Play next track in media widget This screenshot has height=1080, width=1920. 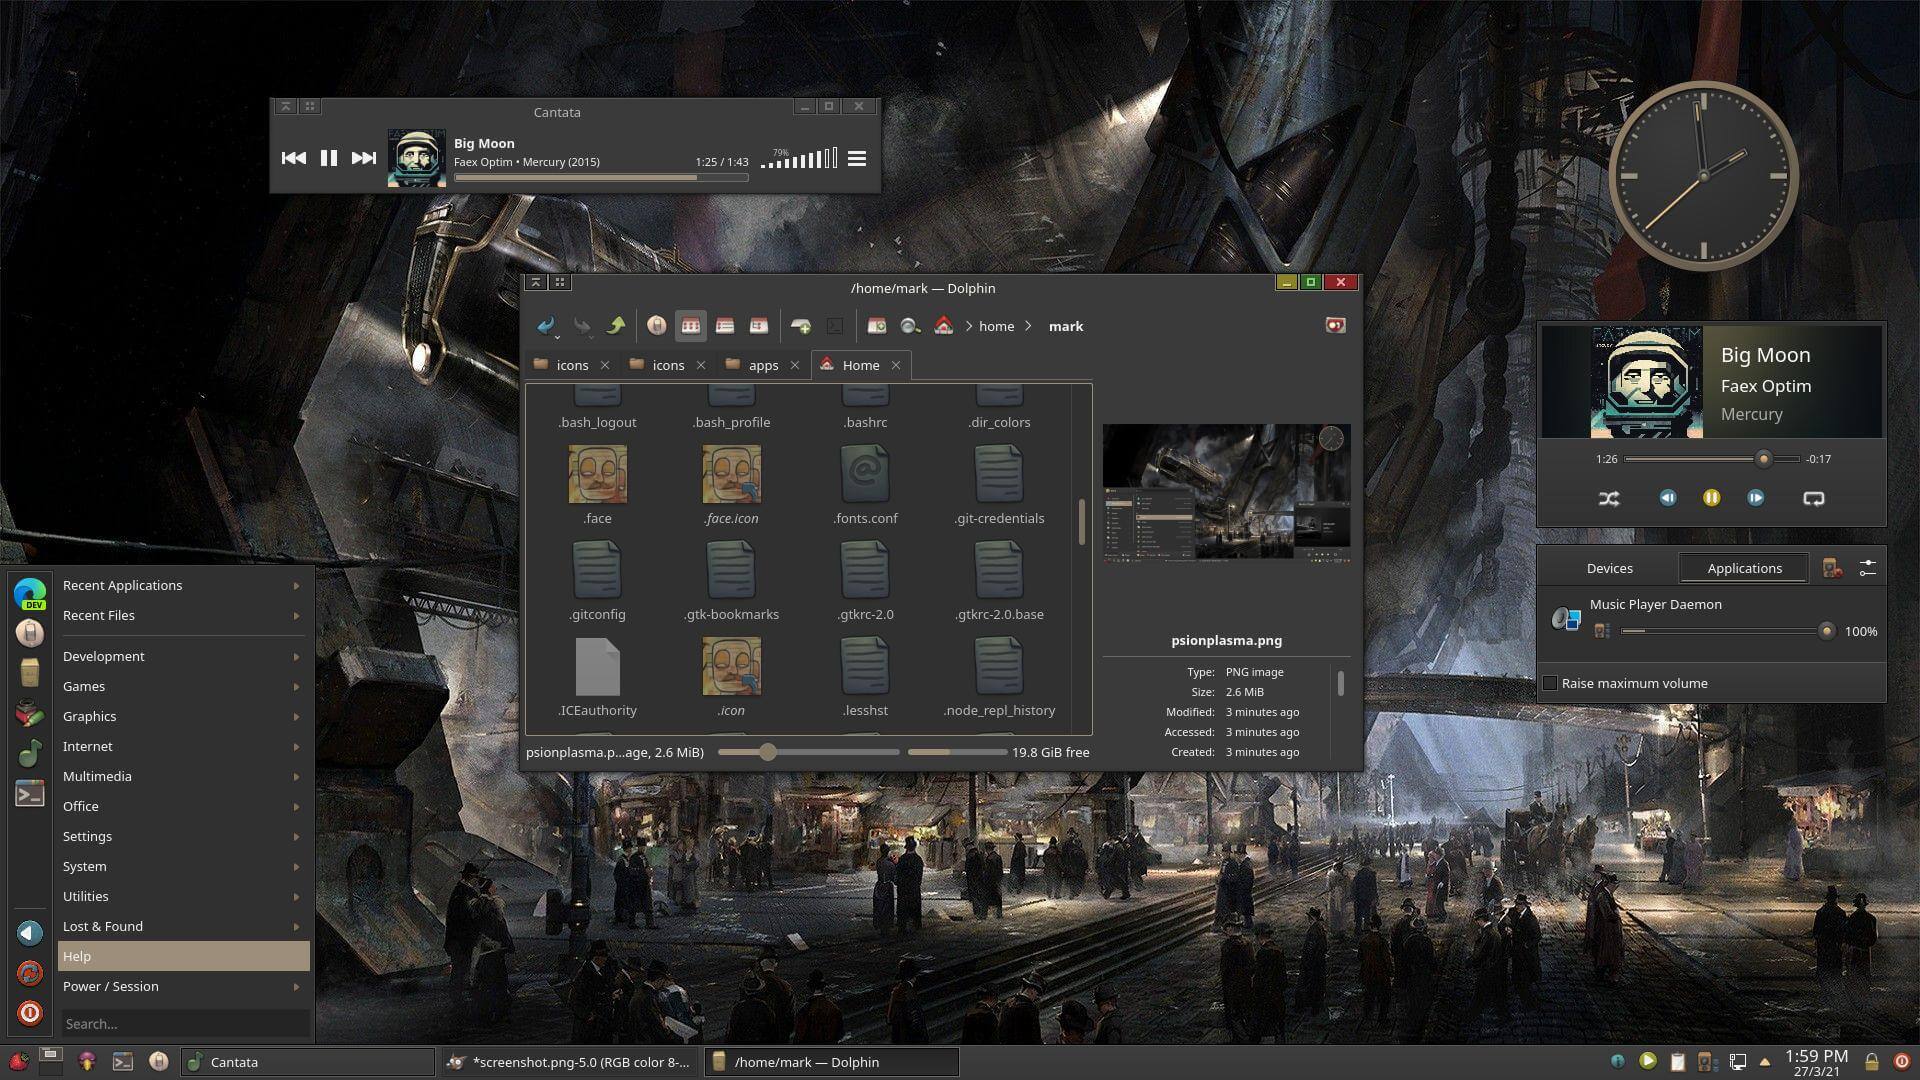click(1756, 498)
